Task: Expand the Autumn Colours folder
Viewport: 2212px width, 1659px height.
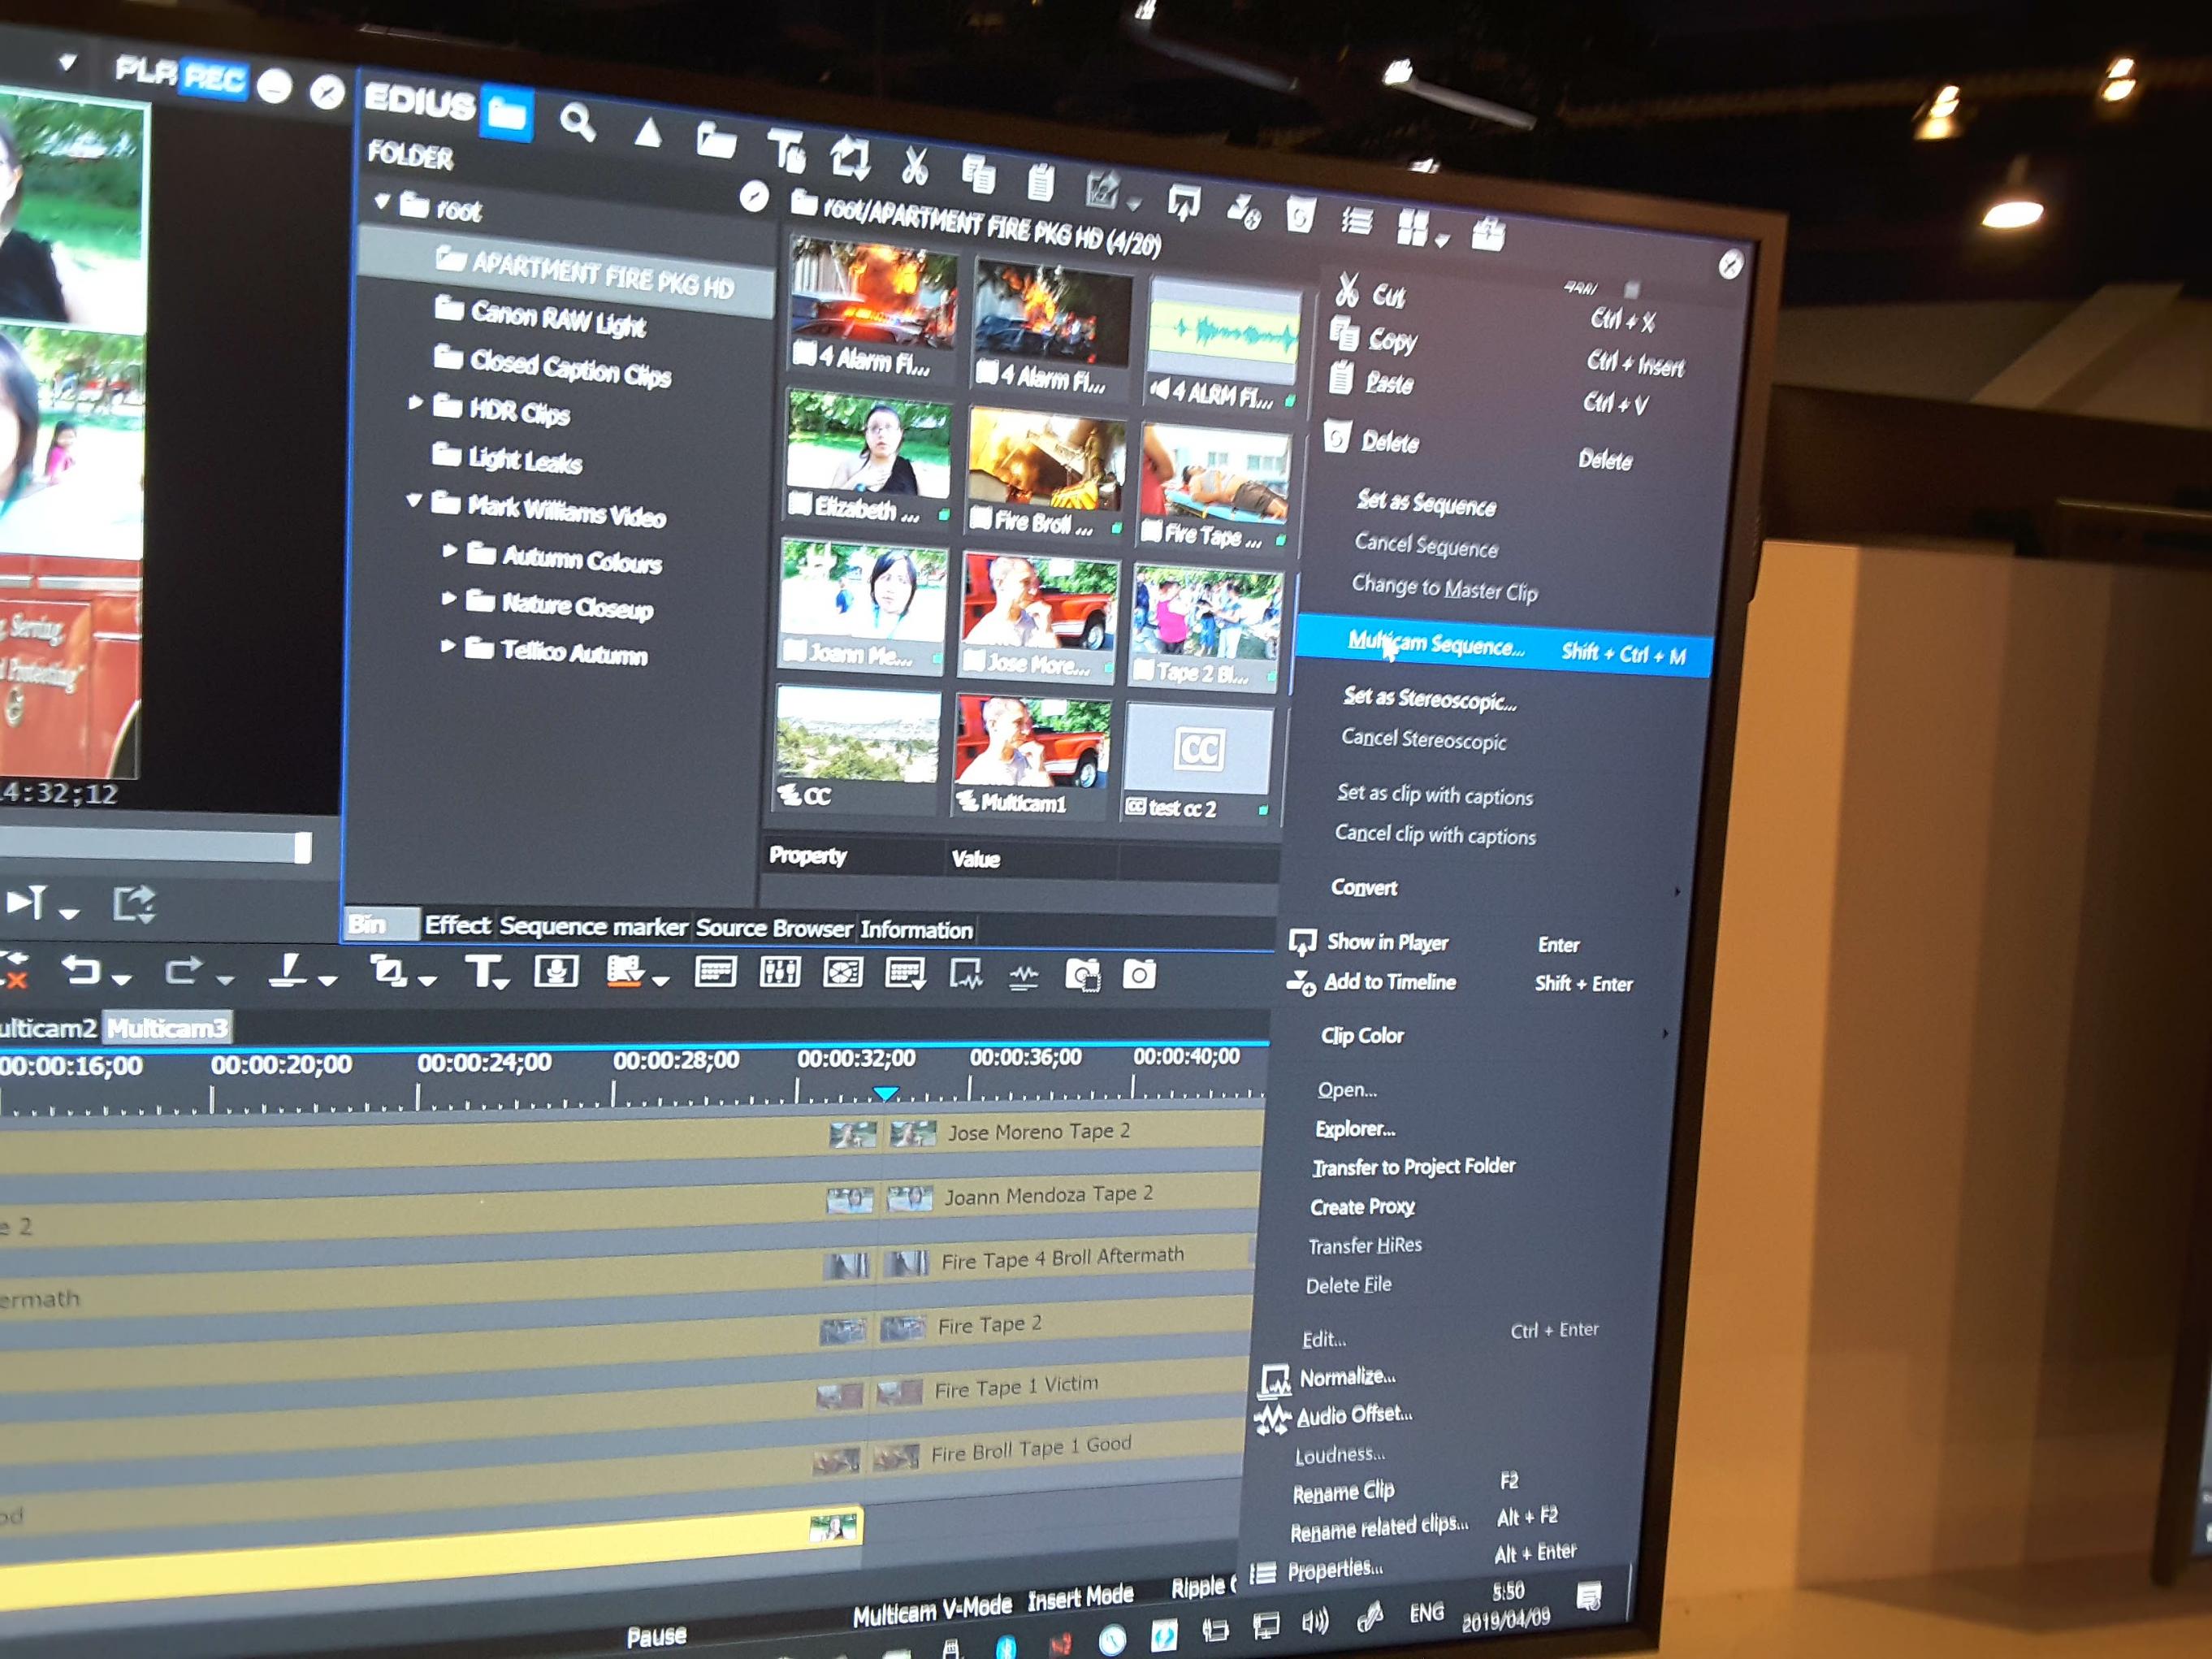Action: pos(449,550)
